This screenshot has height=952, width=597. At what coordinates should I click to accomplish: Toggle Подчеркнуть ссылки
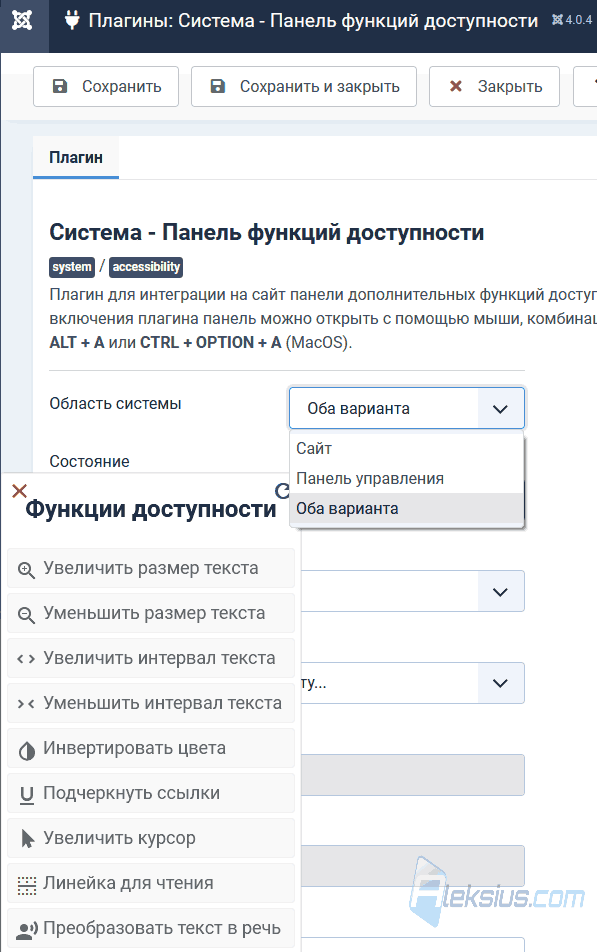pyautogui.click(x=151, y=793)
